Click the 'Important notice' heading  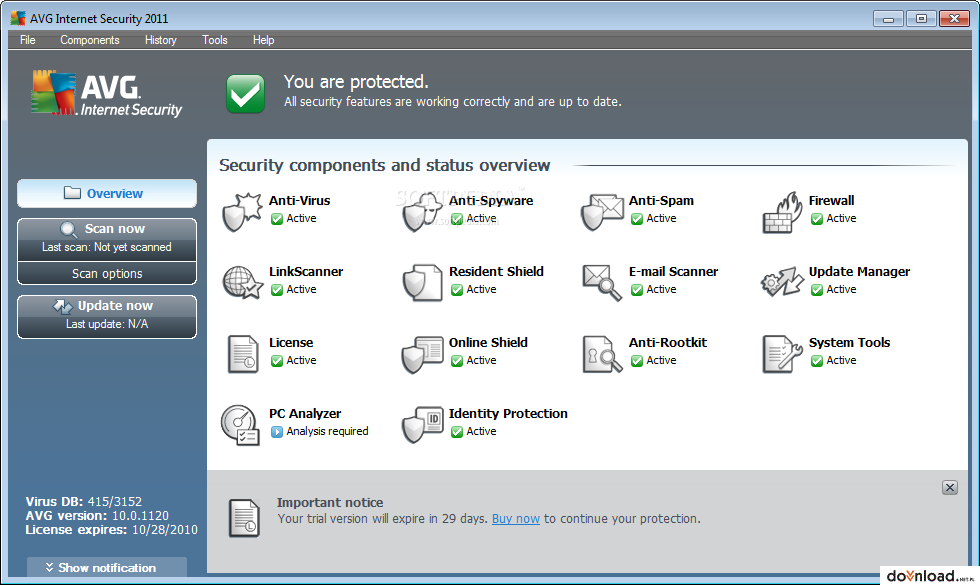pos(330,502)
